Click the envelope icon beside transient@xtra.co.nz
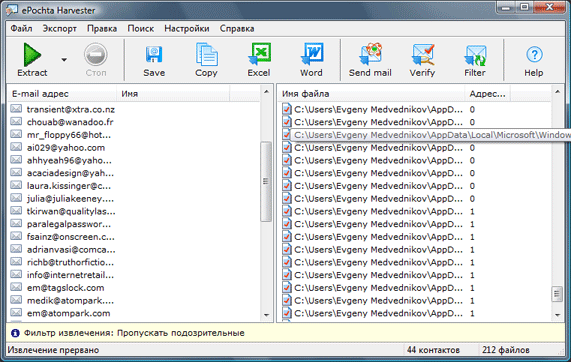The image size is (571, 362). 16,109
